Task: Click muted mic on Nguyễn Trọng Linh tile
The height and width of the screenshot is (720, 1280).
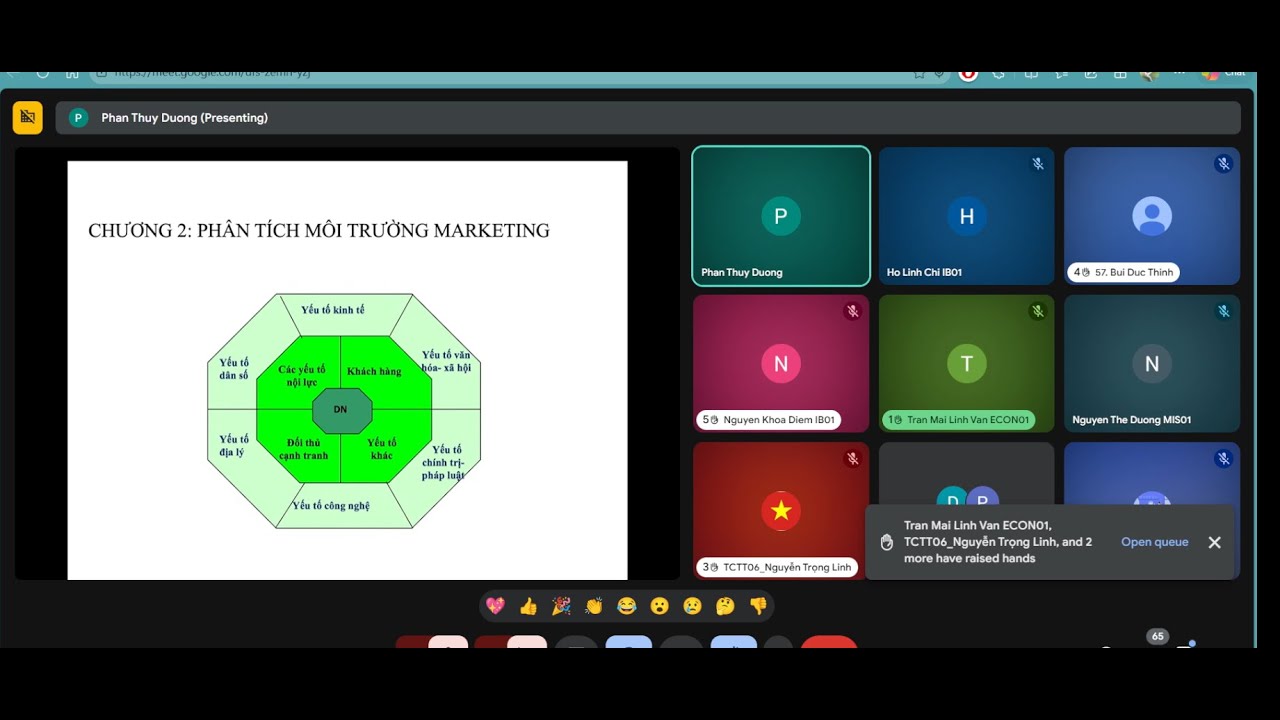Action: coord(853,459)
